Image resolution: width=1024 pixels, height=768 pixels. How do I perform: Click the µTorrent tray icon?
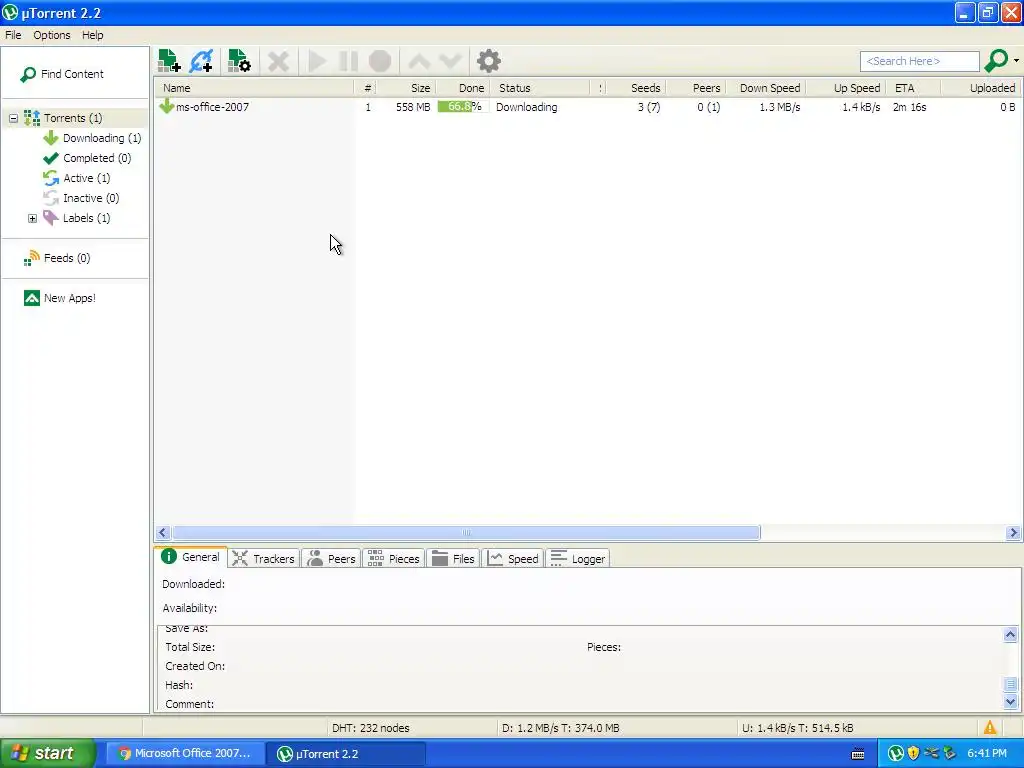[x=895, y=754]
